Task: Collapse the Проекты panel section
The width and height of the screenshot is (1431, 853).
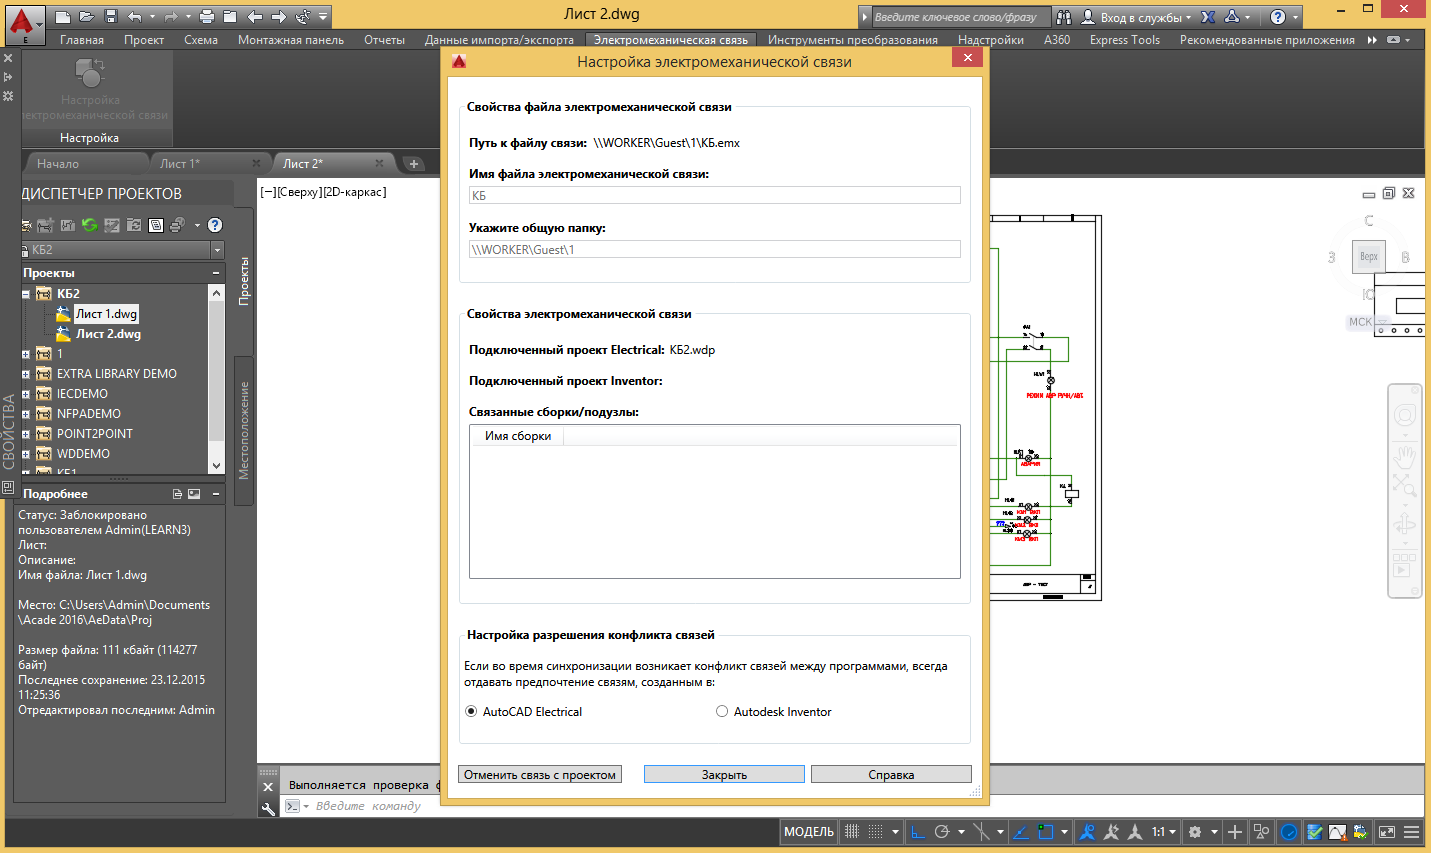Action: pyautogui.click(x=216, y=273)
